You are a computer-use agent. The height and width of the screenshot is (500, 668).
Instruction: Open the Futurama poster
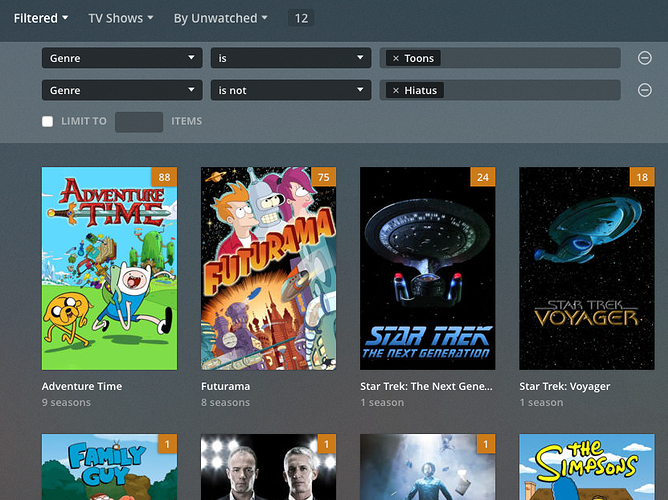point(268,268)
